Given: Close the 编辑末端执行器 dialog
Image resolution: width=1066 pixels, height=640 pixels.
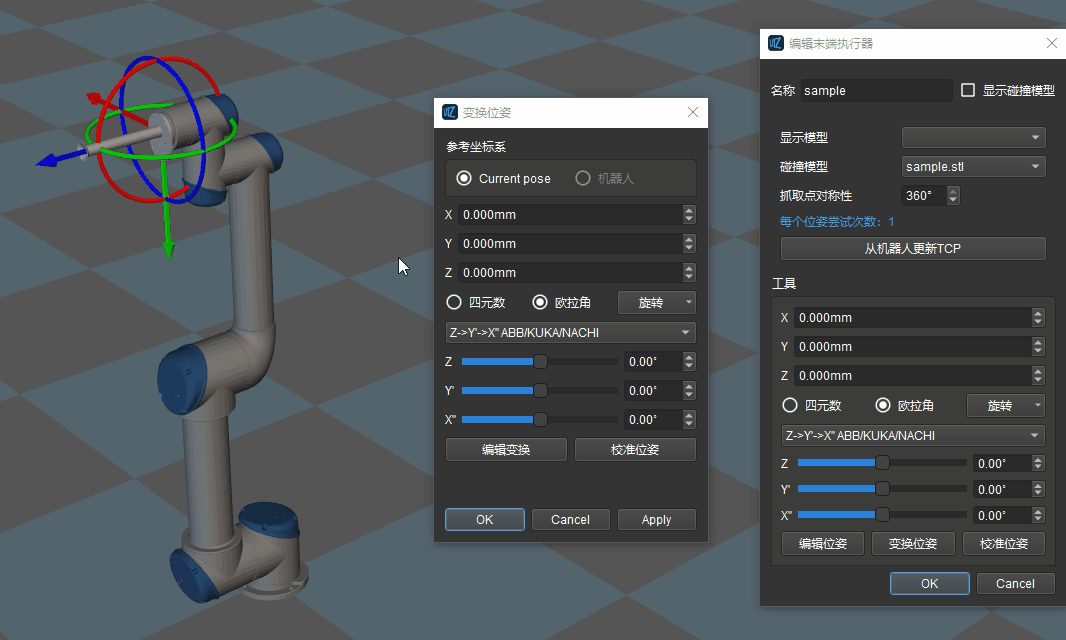Looking at the screenshot, I should (x=1052, y=43).
